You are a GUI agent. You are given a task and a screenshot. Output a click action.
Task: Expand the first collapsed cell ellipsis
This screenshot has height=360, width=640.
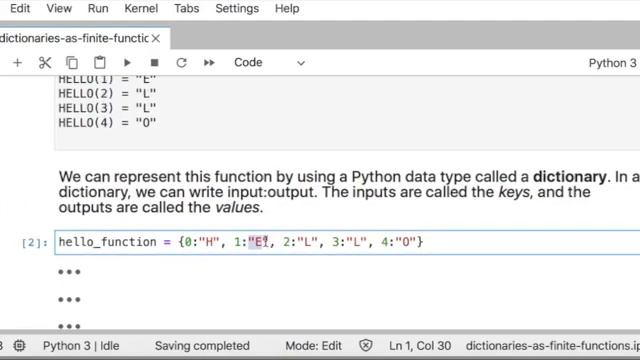point(69,272)
